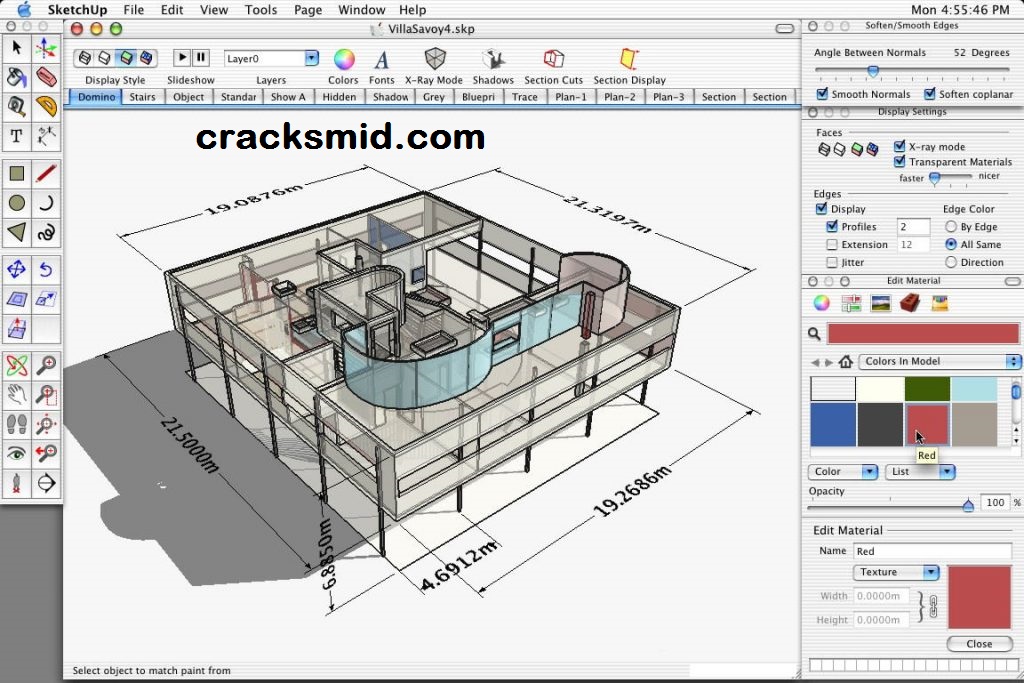Enable the Extension edge checkbox
This screenshot has height=683, width=1024.
pyautogui.click(x=832, y=244)
